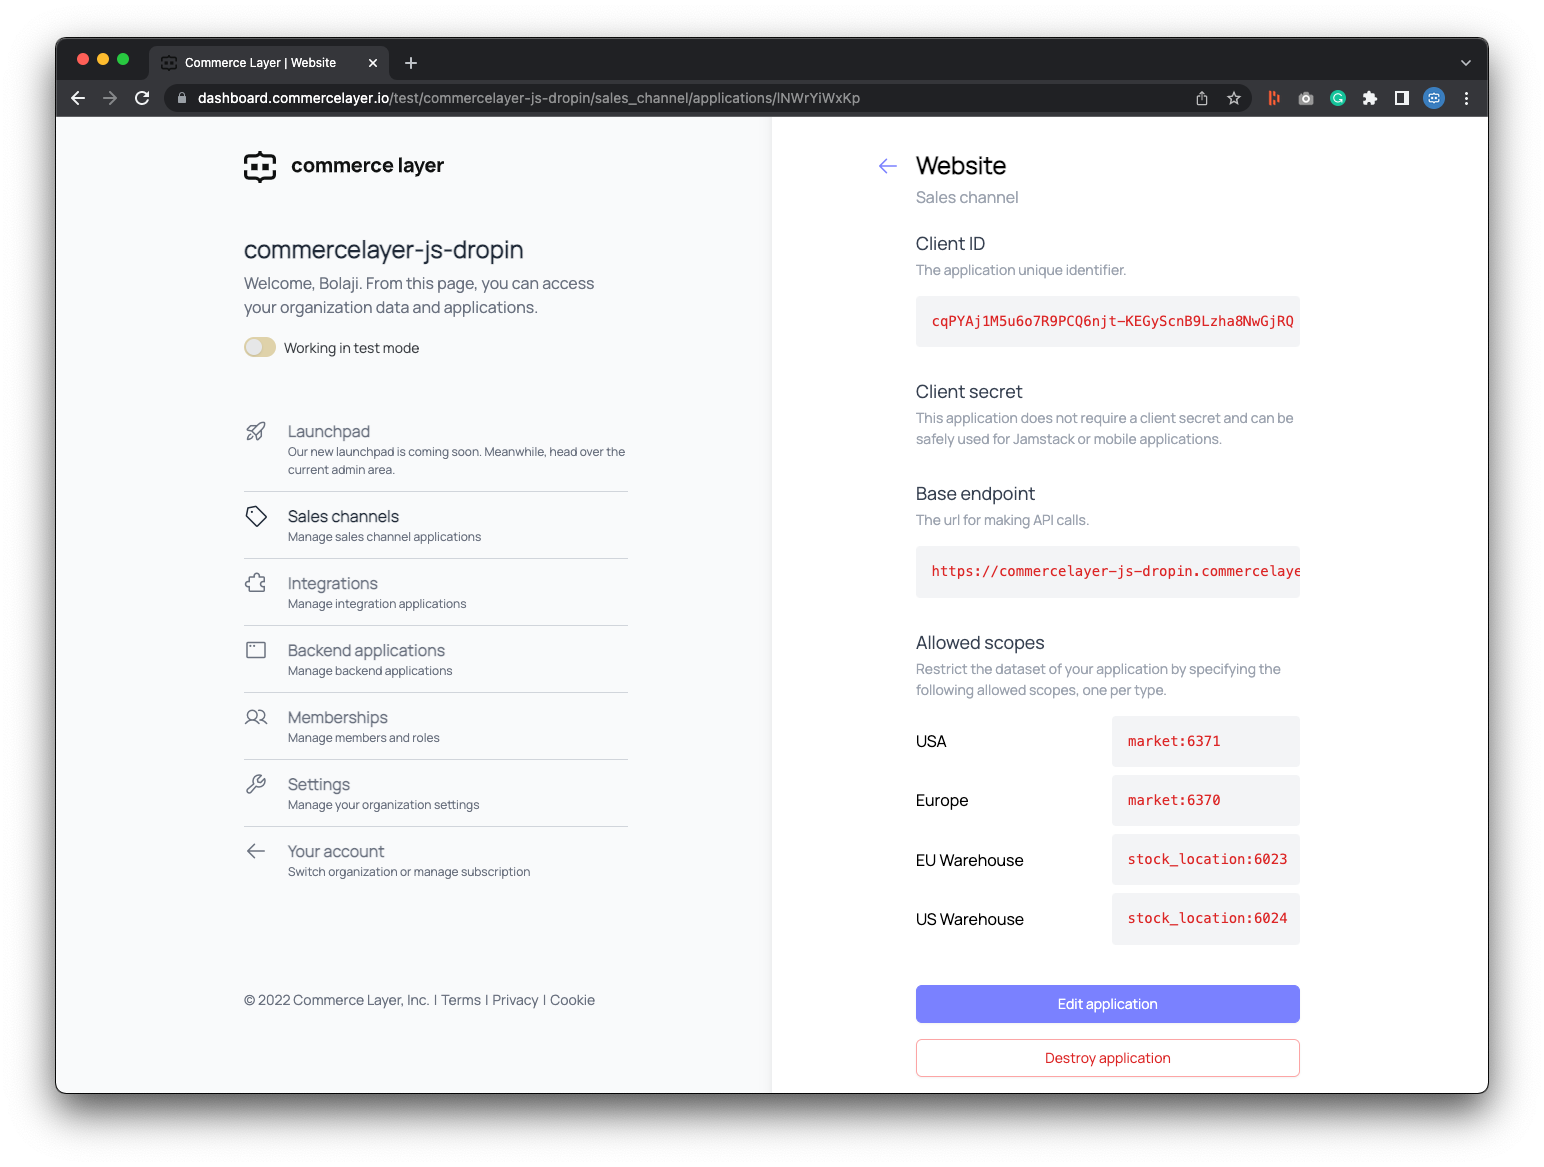Open the Terms footer link

pos(461,1000)
